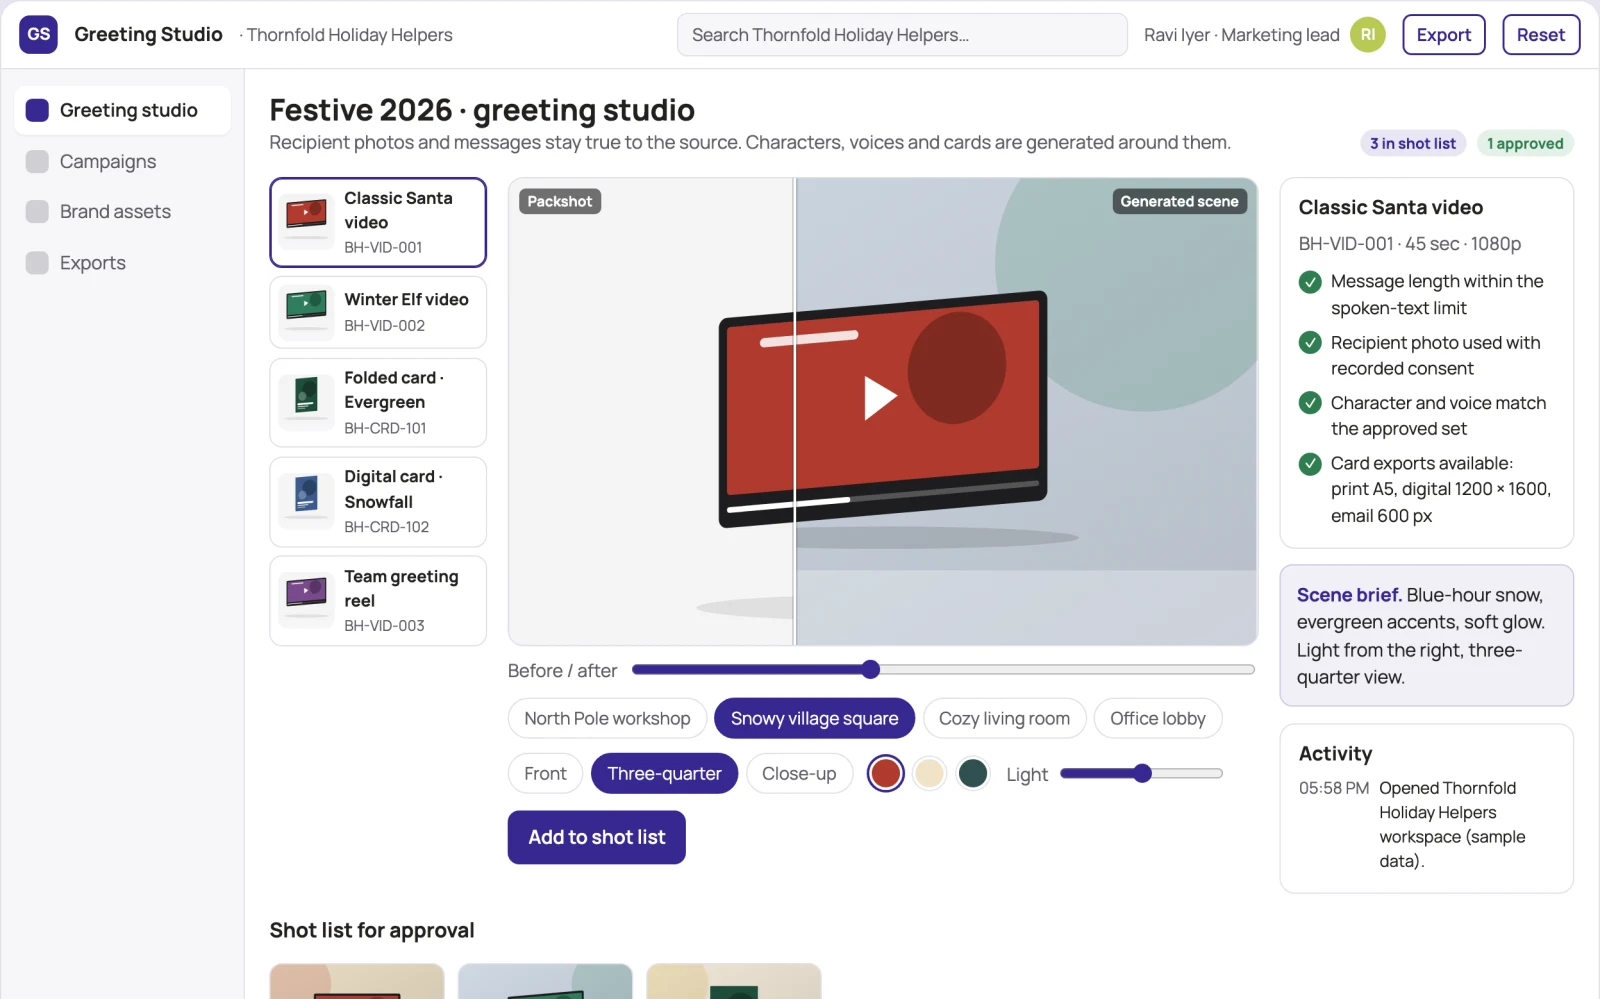Open the first red shot list thumbnail
1600x999 pixels.
pyautogui.click(x=357, y=982)
